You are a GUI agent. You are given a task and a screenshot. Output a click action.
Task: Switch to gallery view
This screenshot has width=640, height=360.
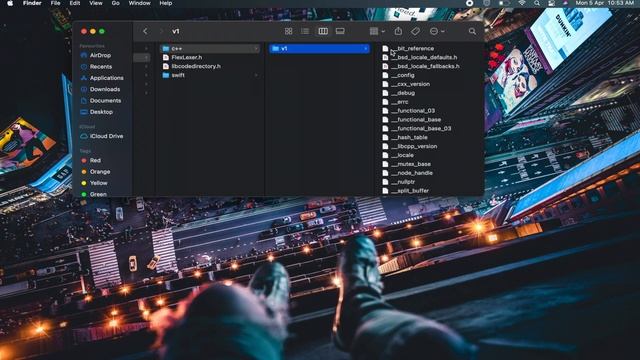coord(340,31)
